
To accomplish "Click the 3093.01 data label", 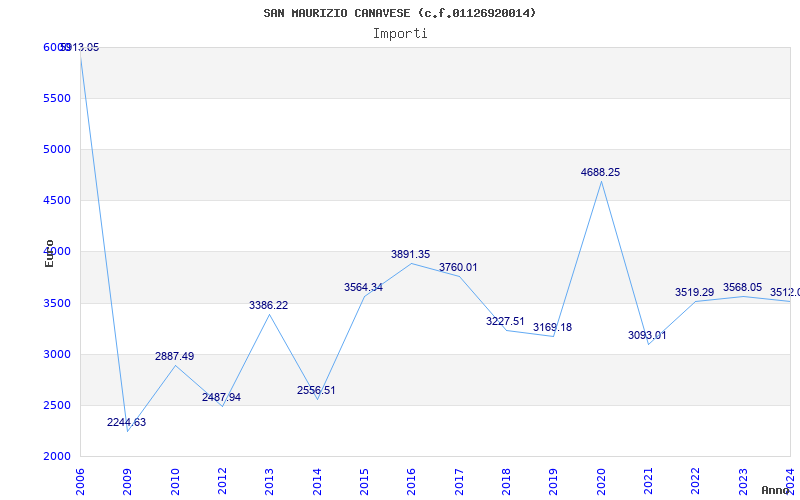I will 647,335.
